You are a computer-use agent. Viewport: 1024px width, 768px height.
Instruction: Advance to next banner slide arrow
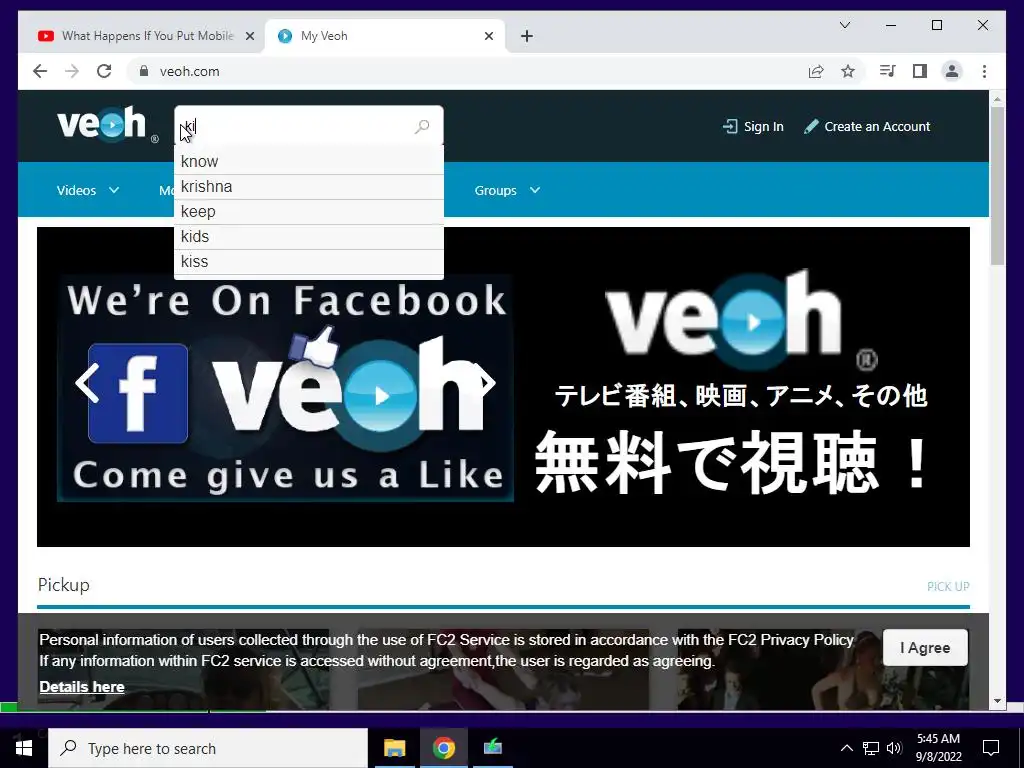487,382
